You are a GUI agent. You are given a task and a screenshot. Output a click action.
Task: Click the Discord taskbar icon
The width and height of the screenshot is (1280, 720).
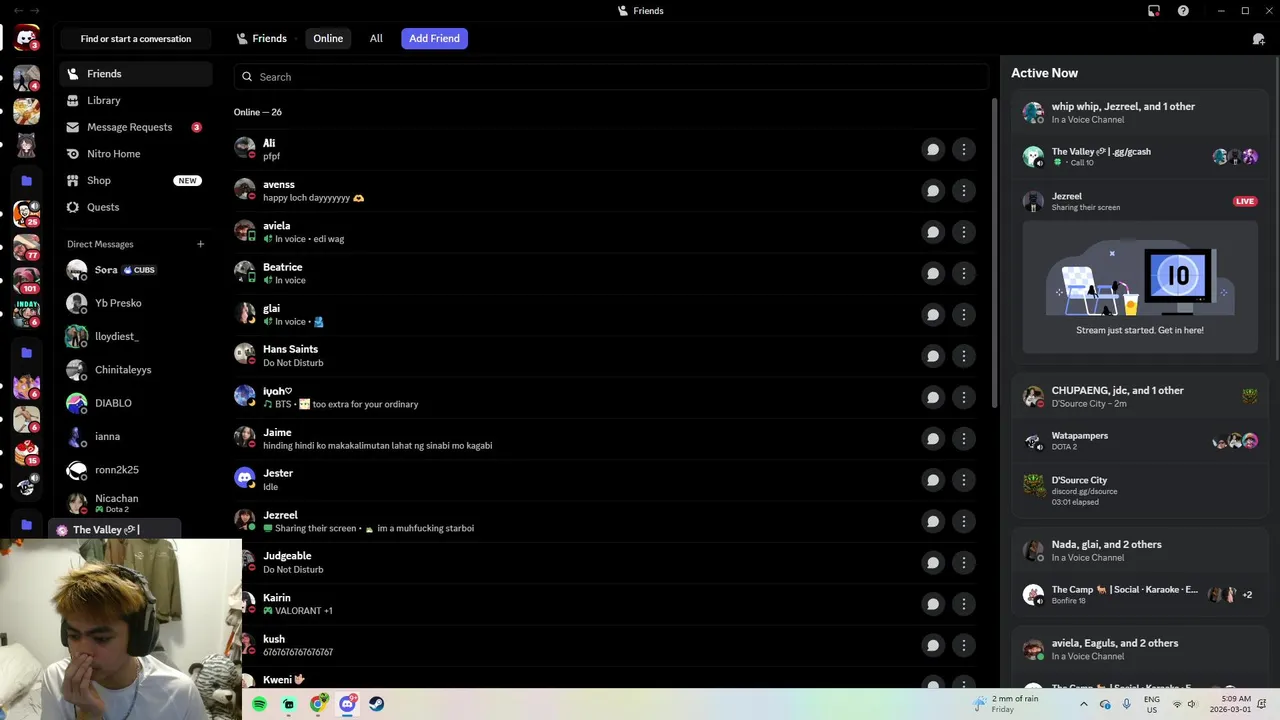[x=347, y=704]
